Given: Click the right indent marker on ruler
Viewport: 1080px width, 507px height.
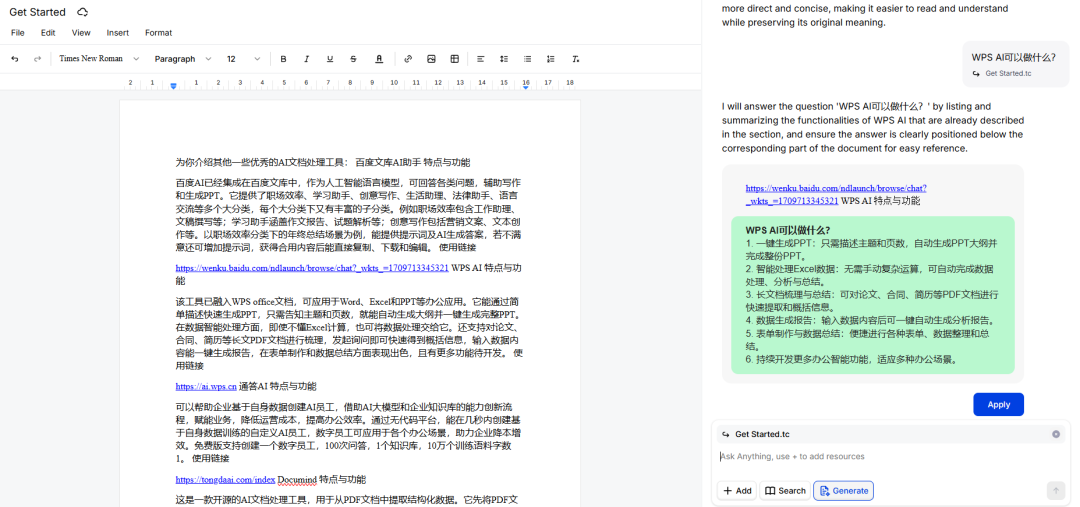Looking at the screenshot, I should click(526, 85).
